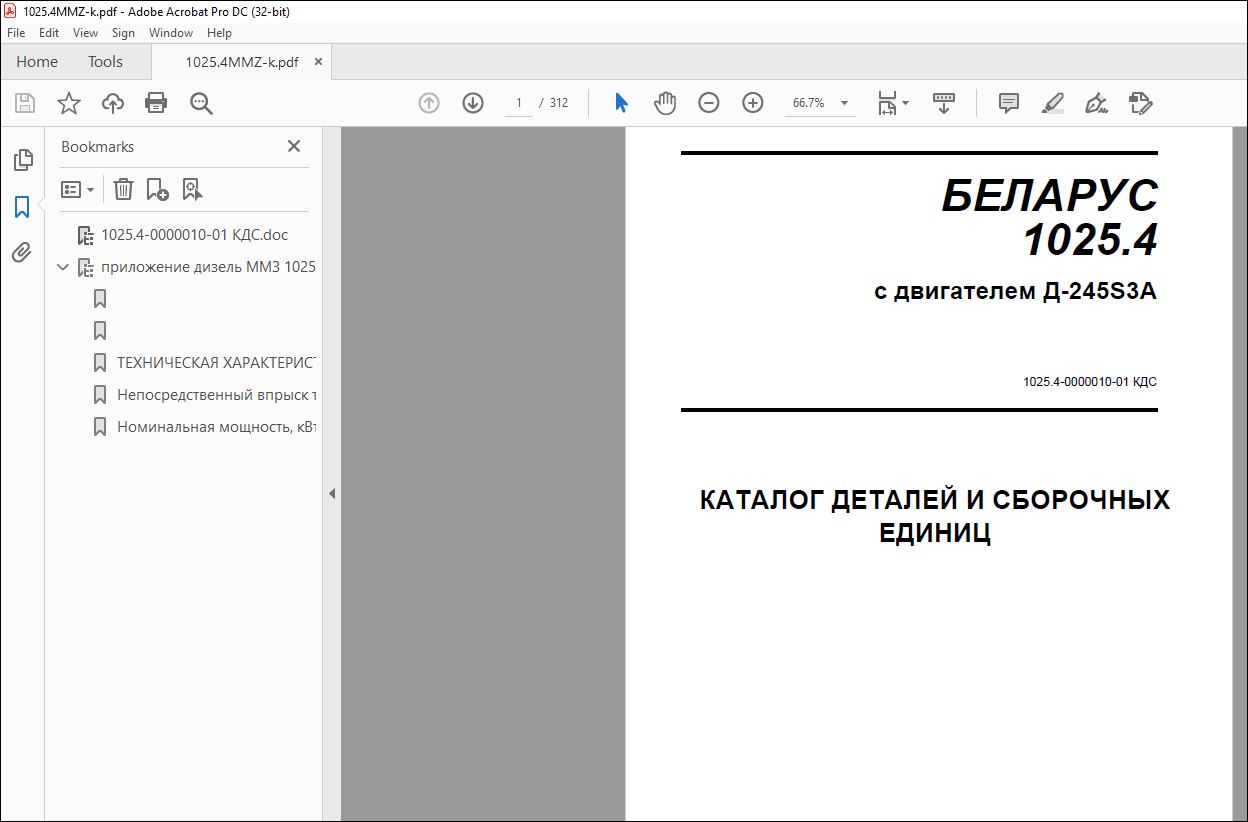Click '1025.4-0000010-01 КДС' text on the page
Viewport: 1248px width, 822px height.
(1090, 382)
